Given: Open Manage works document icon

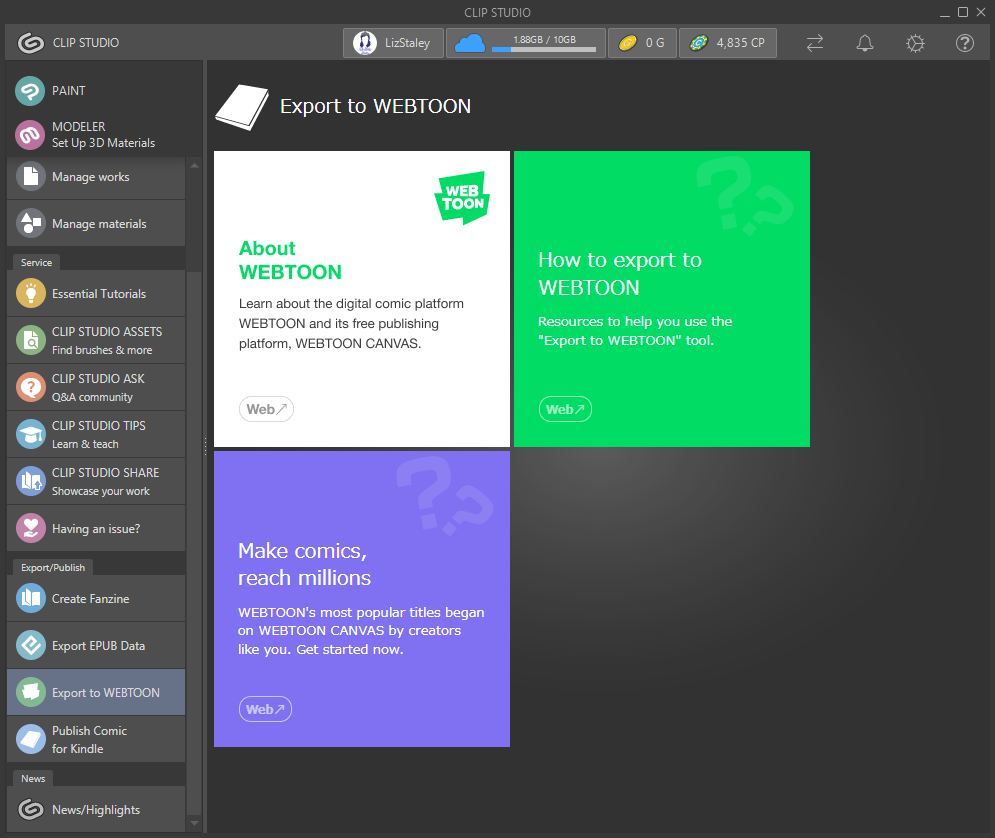Looking at the screenshot, I should click(30, 176).
